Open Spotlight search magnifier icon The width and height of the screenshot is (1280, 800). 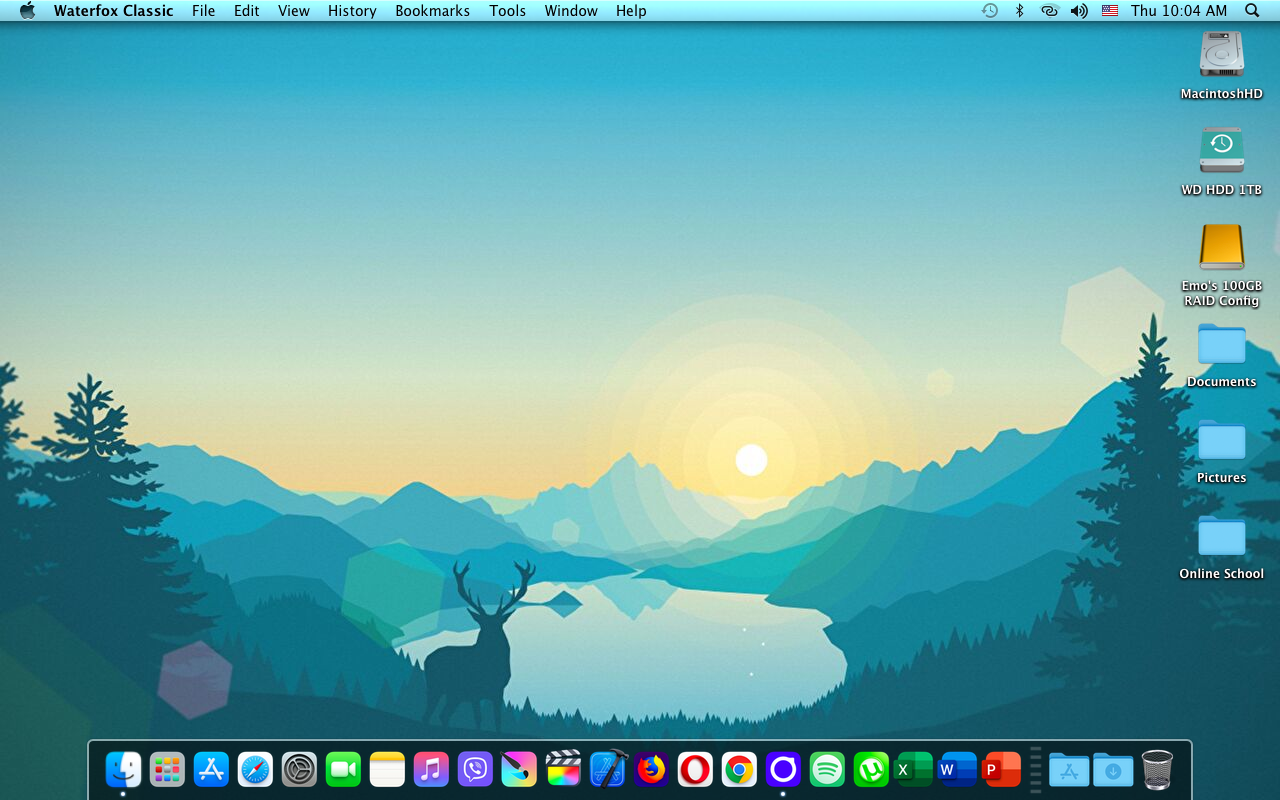pyautogui.click(x=1252, y=11)
